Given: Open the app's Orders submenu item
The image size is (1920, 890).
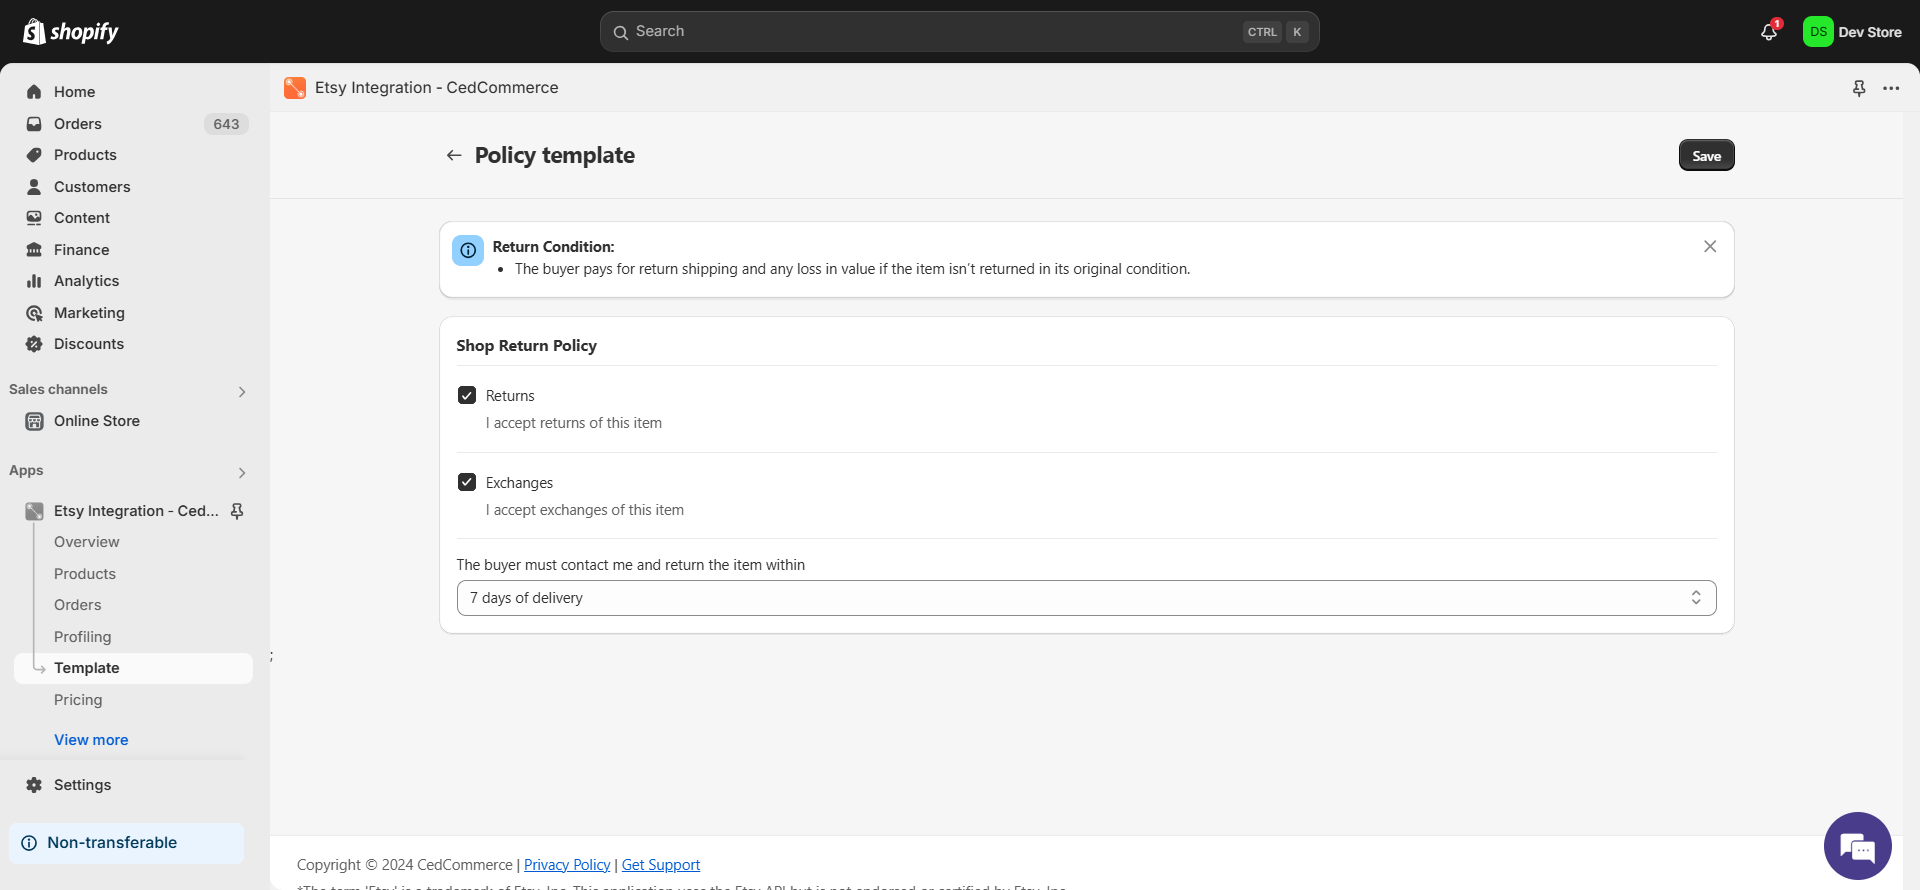Looking at the screenshot, I should pos(78,605).
